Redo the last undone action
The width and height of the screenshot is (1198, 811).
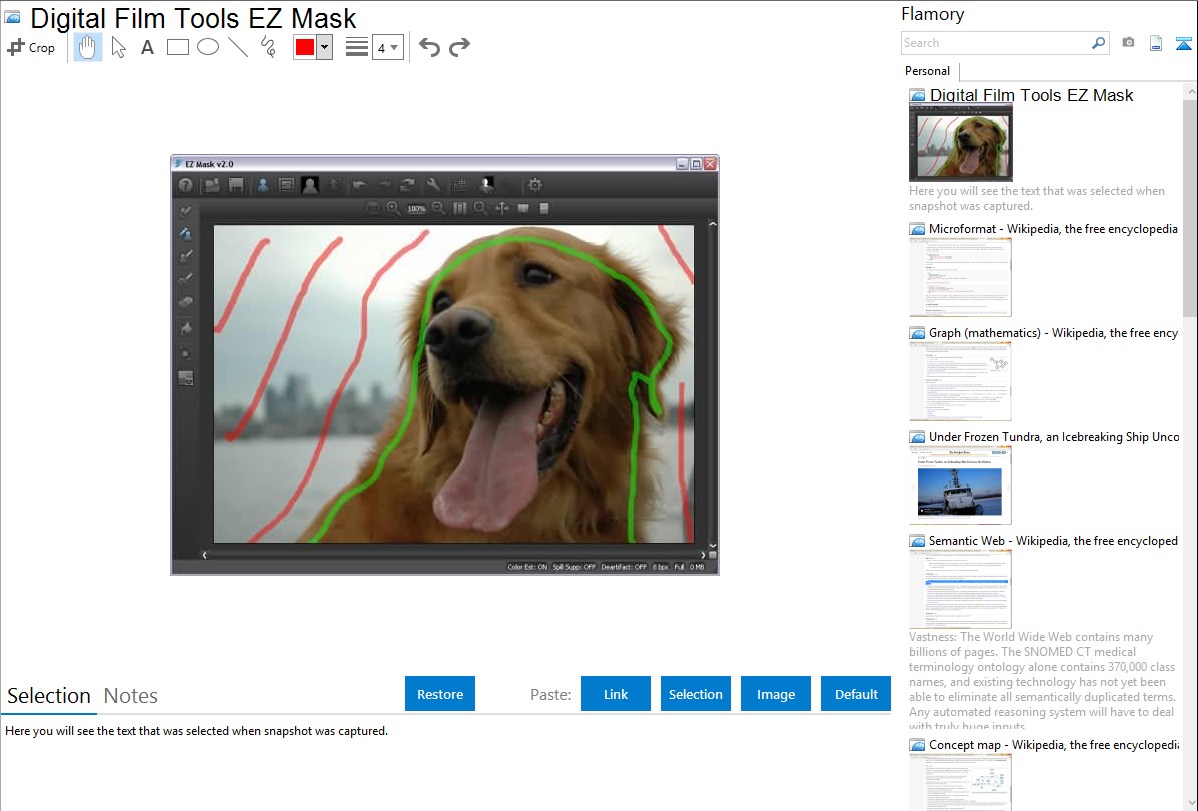[x=459, y=47]
